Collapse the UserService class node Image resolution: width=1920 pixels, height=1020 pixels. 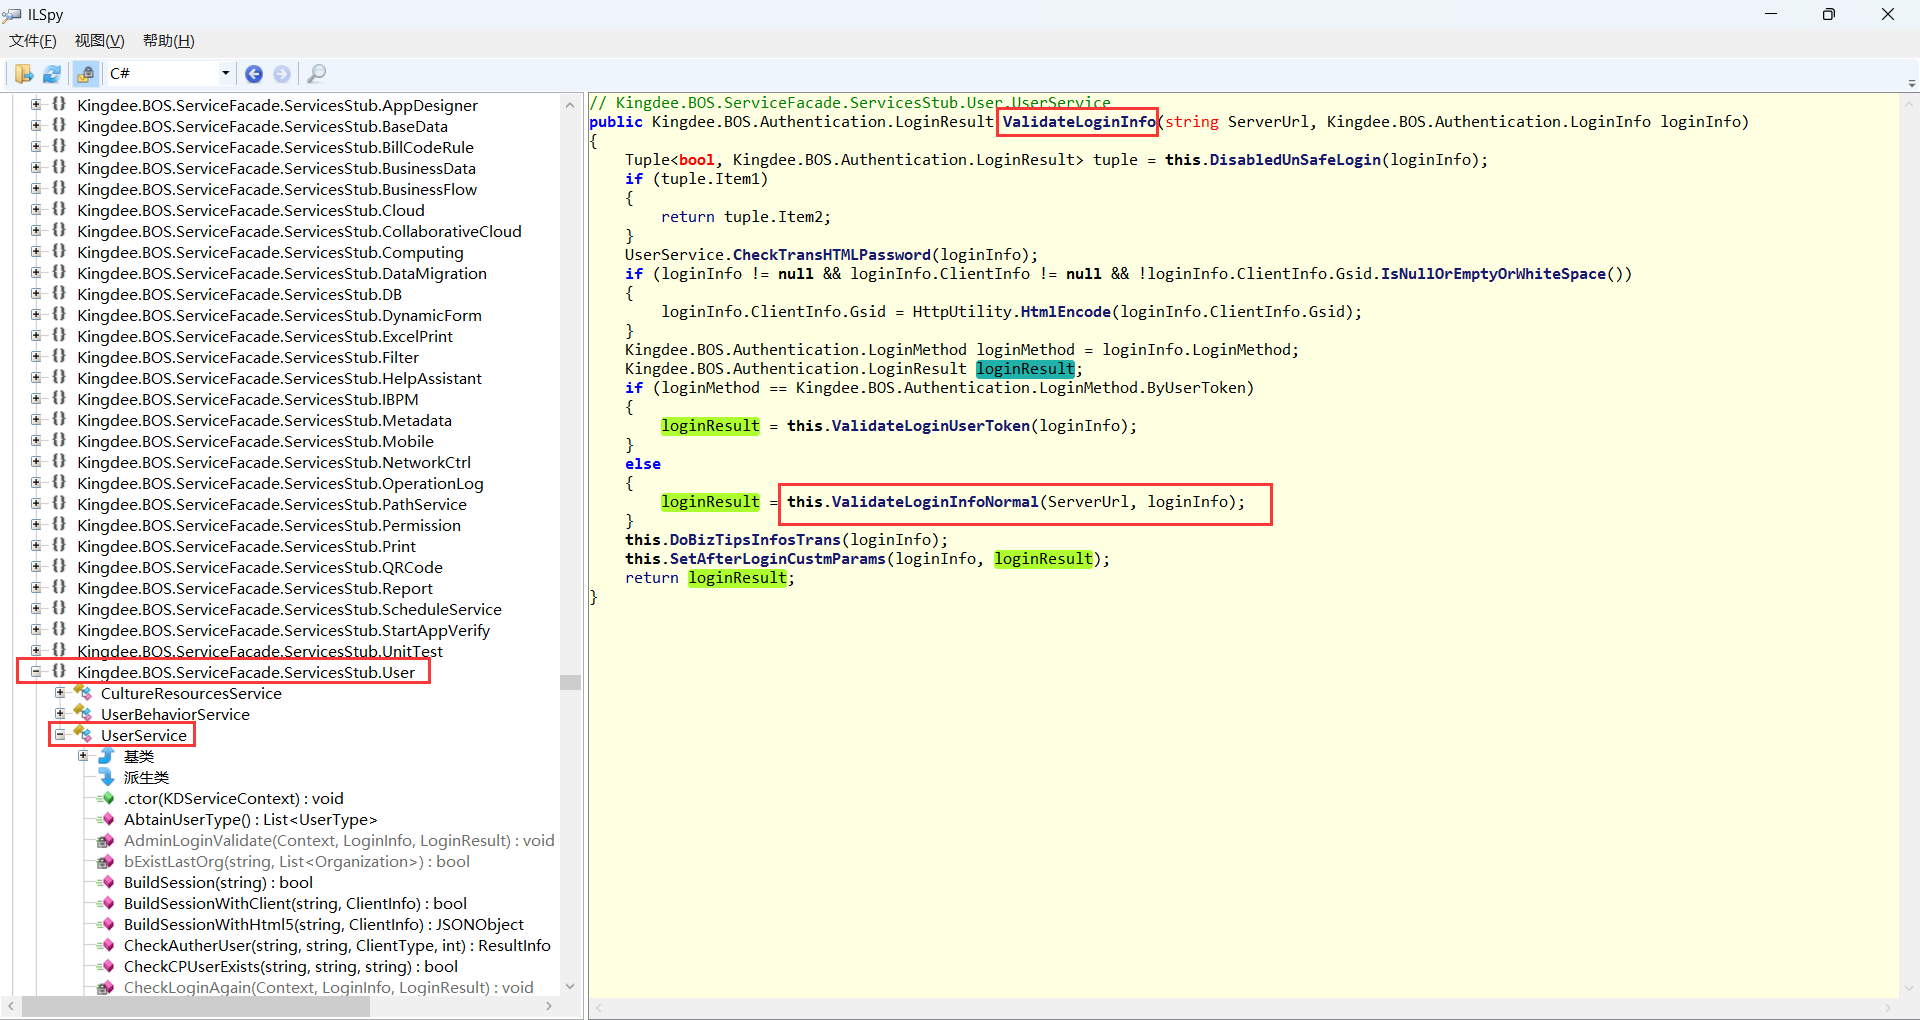point(60,735)
